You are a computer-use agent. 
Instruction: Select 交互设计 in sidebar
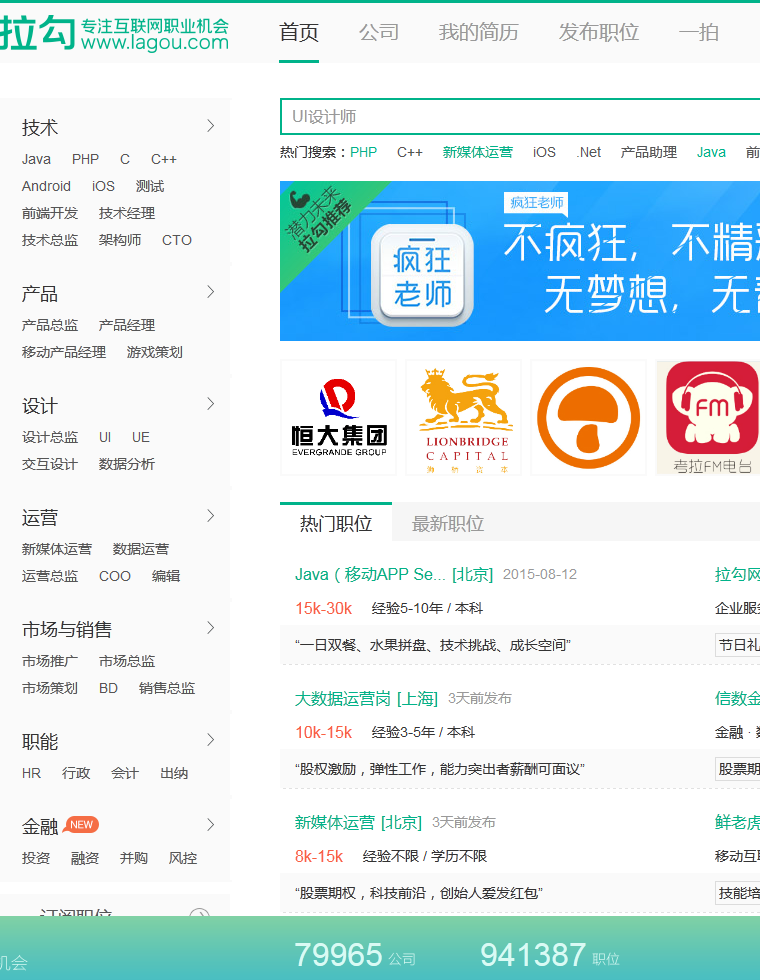pyautogui.click(x=50, y=464)
